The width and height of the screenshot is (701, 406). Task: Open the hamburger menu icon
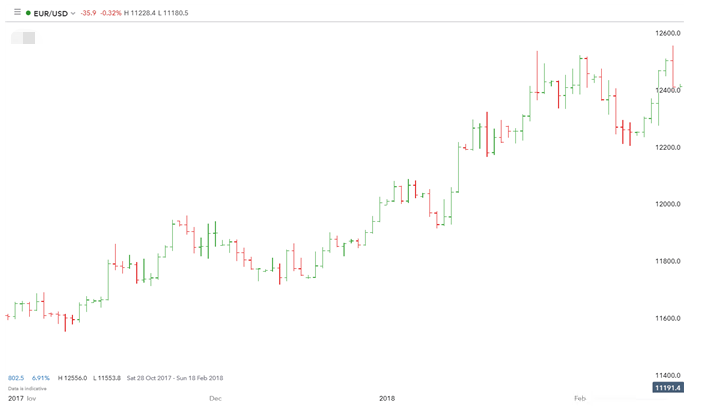pos(17,11)
